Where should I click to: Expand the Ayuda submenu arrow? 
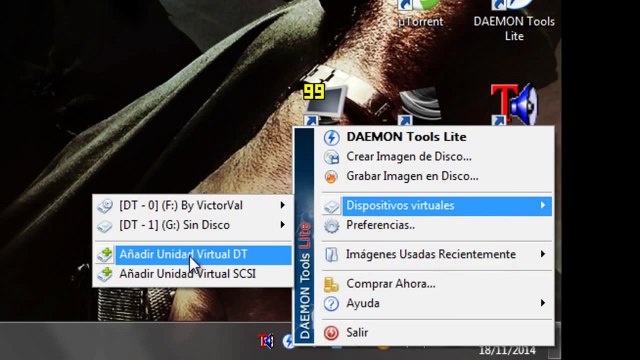coord(542,303)
